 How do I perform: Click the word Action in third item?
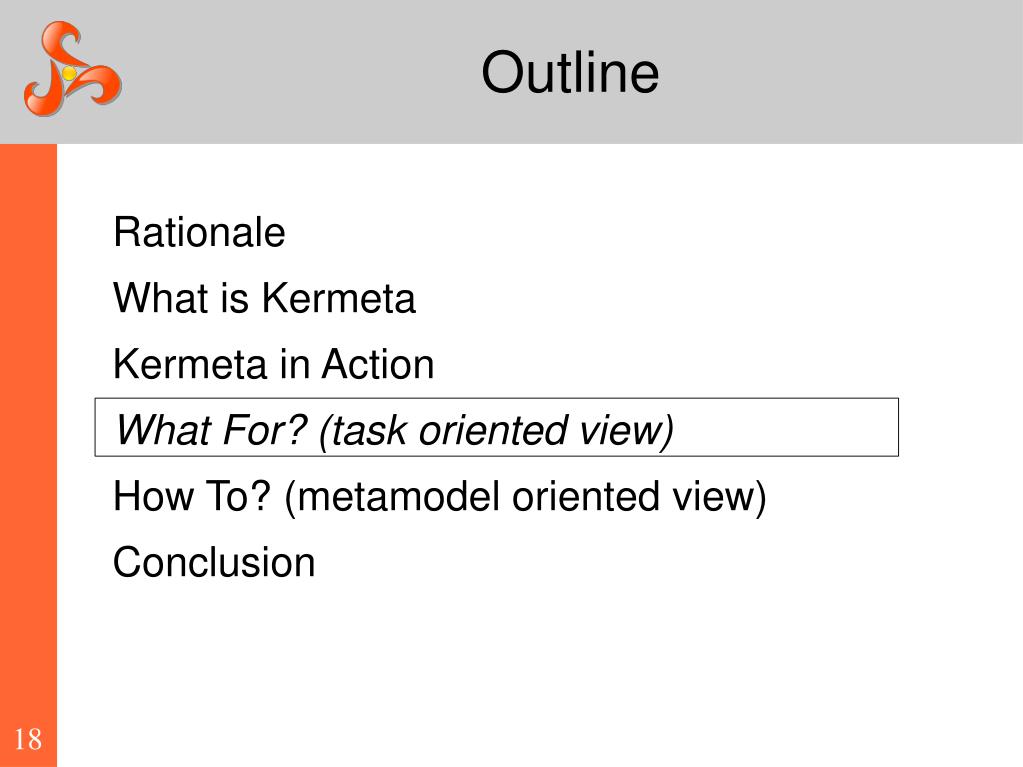pos(378,364)
